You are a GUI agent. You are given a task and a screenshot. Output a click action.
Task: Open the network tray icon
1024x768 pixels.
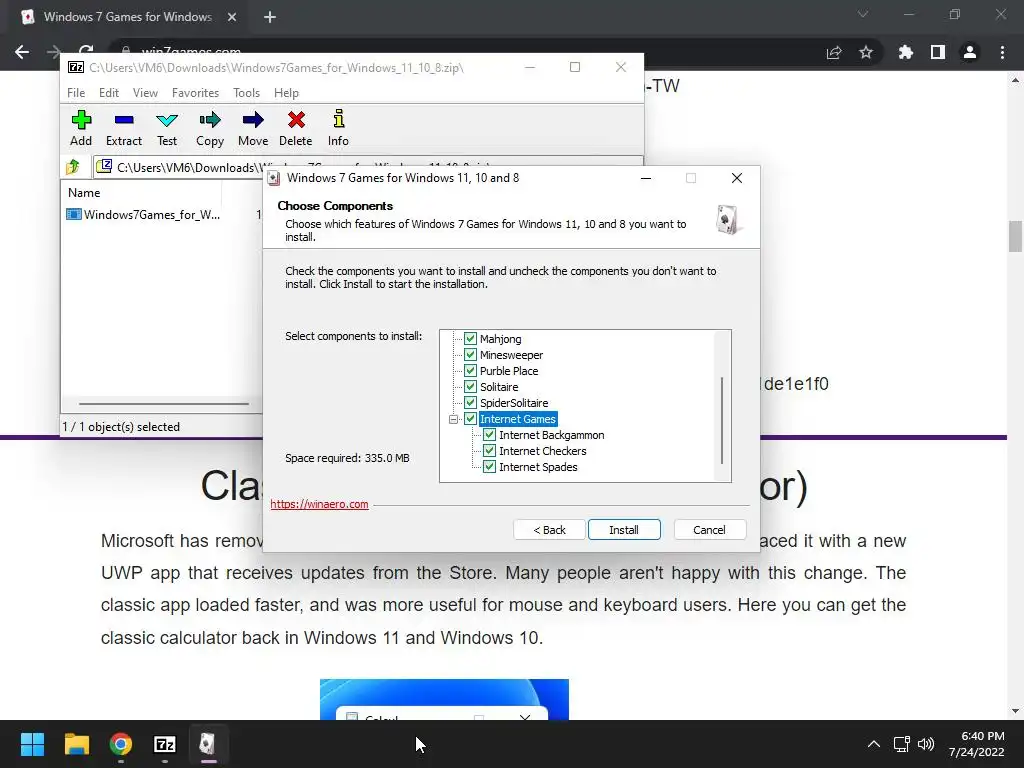point(901,744)
